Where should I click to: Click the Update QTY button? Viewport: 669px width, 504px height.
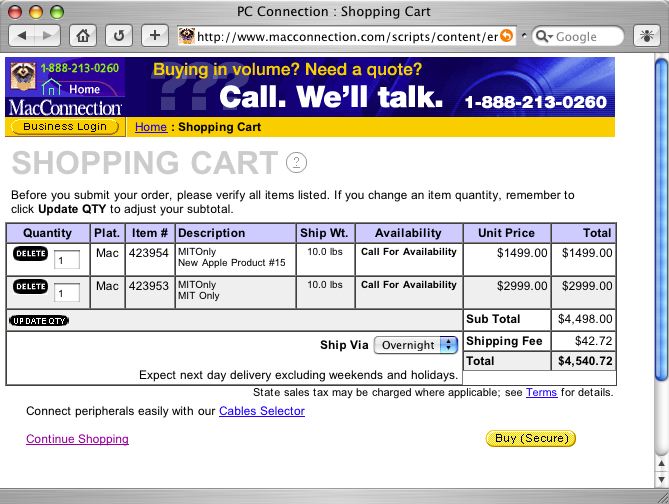tap(39, 320)
